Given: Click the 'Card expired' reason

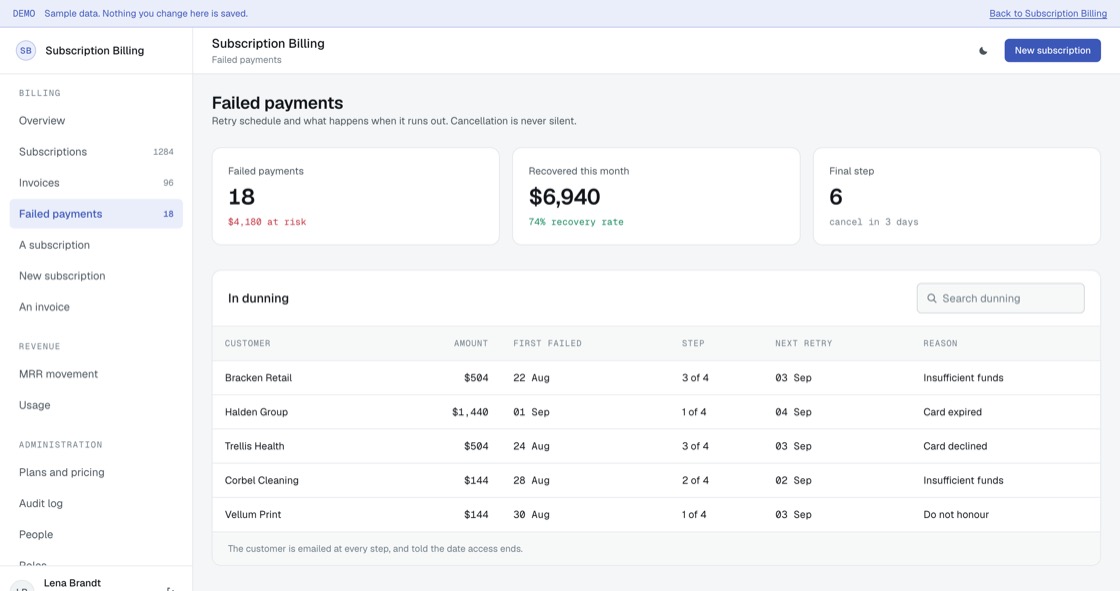Looking at the screenshot, I should coord(952,412).
